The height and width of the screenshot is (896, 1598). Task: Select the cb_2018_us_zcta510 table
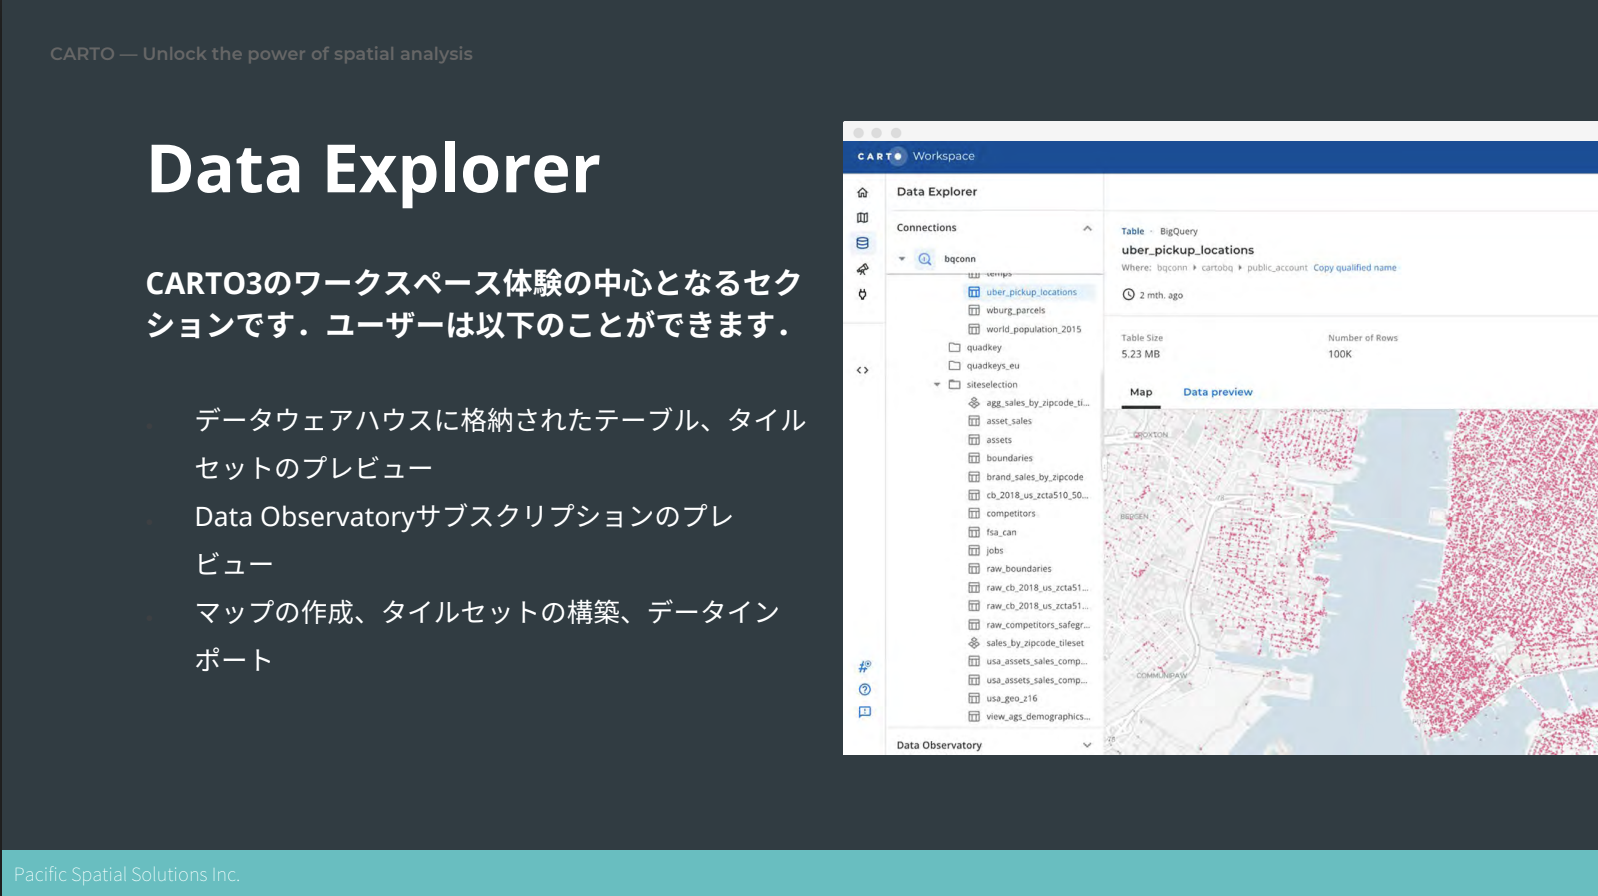click(x=1036, y=495)
